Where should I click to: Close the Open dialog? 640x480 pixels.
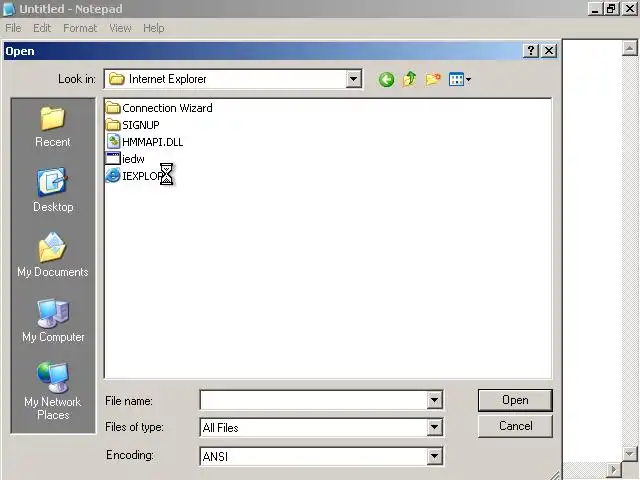click(549, 51)
